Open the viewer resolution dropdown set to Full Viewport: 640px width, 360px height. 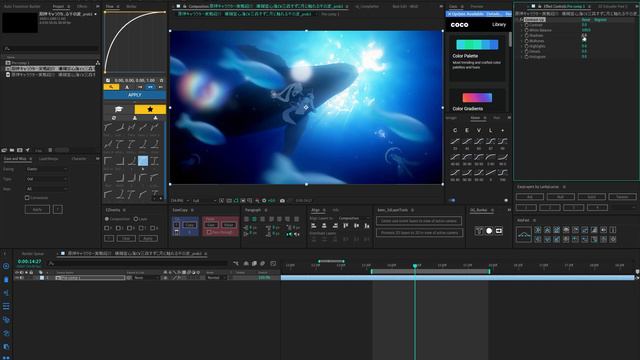[x=204, y=201]
